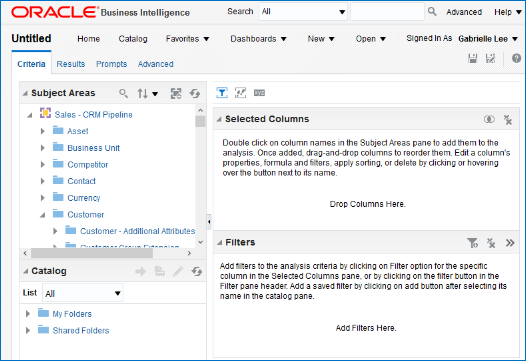Click Subject Areas horizontal scrollbar thumb

coord(92,253)
